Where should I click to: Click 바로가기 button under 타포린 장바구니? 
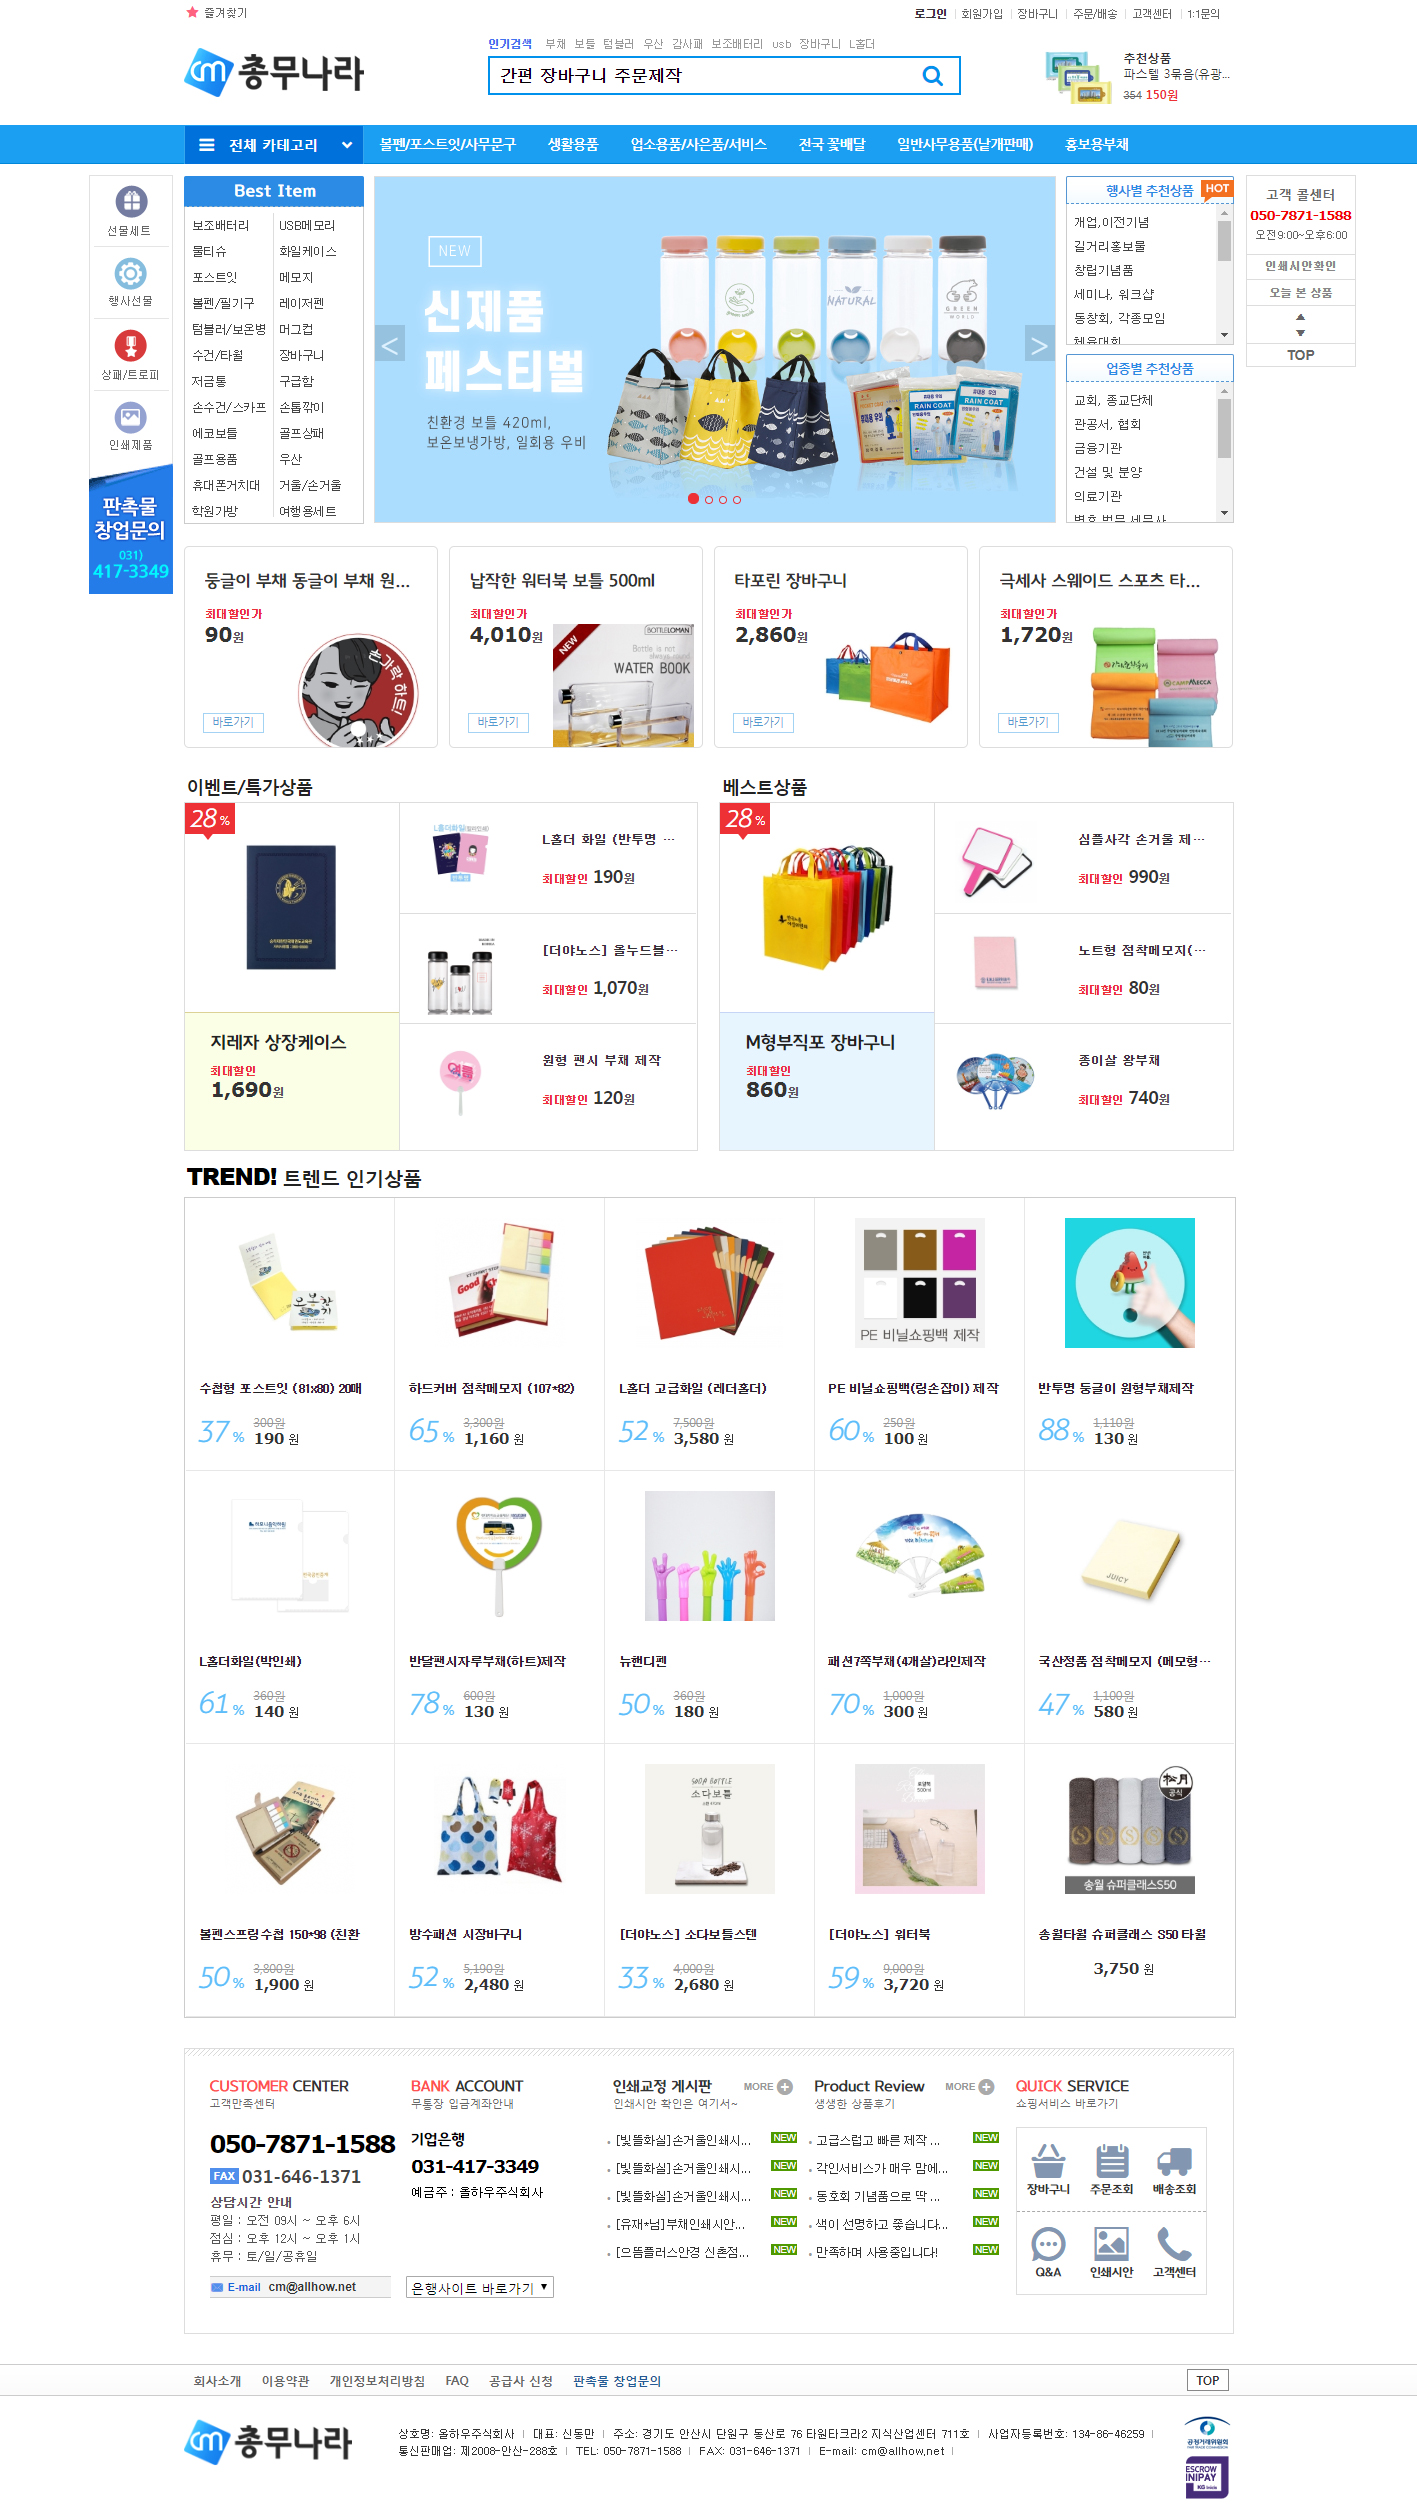pyautogui.click(x=763, y=722)
